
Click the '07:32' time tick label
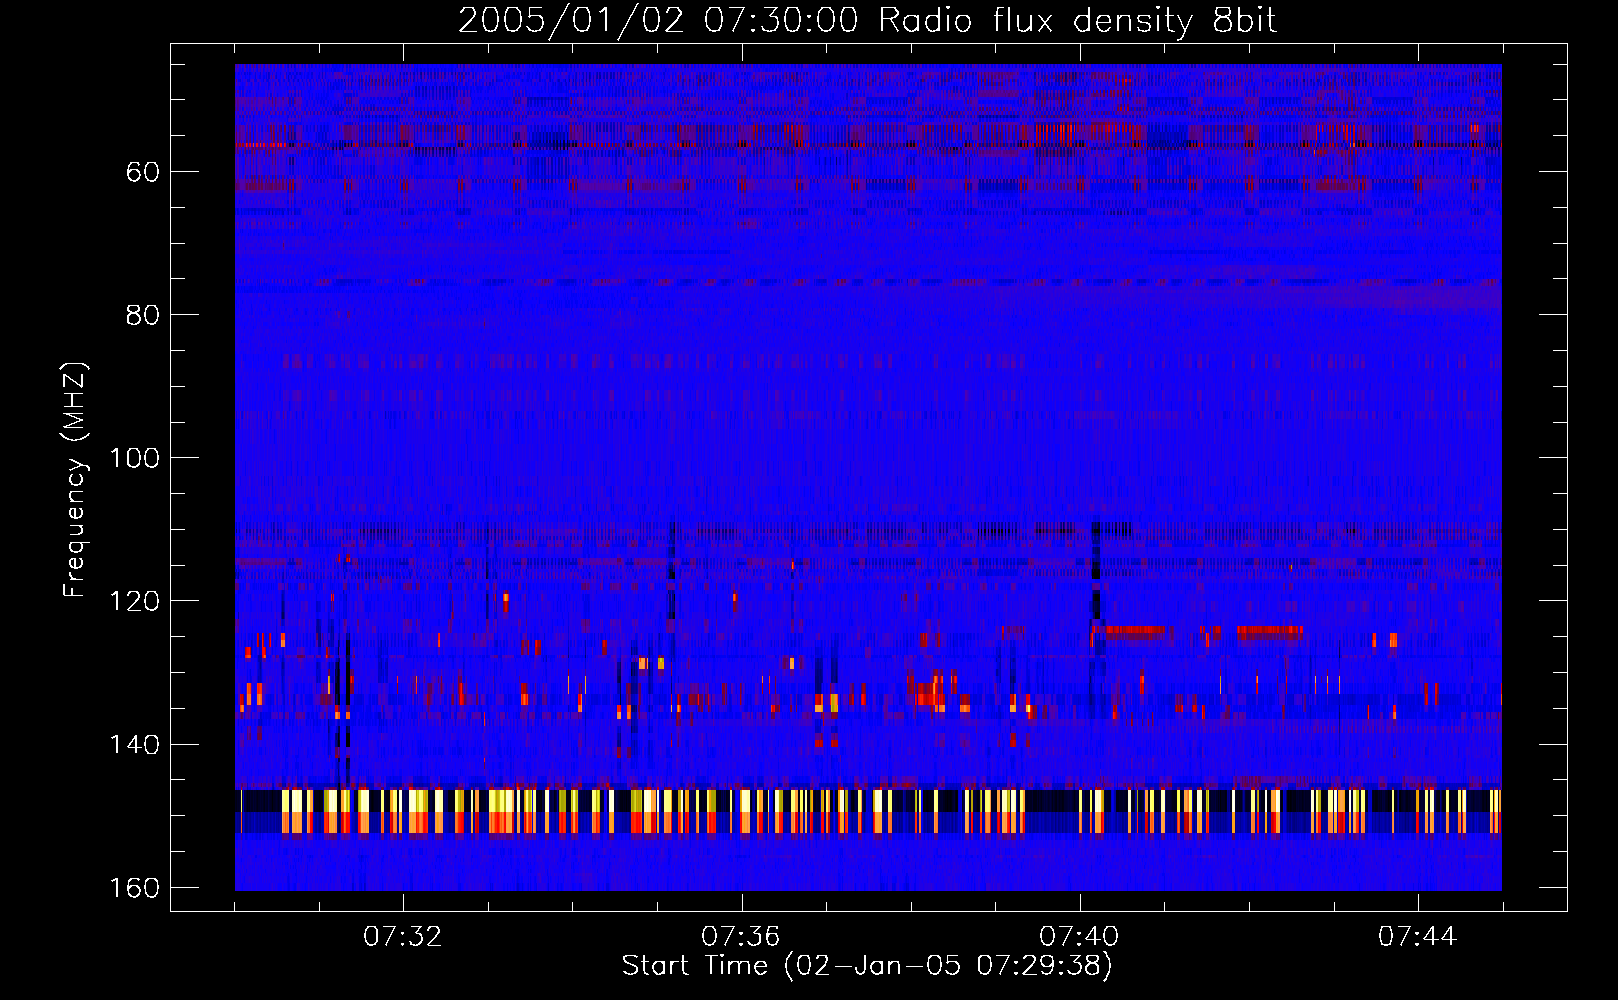(x=403, y=937)
